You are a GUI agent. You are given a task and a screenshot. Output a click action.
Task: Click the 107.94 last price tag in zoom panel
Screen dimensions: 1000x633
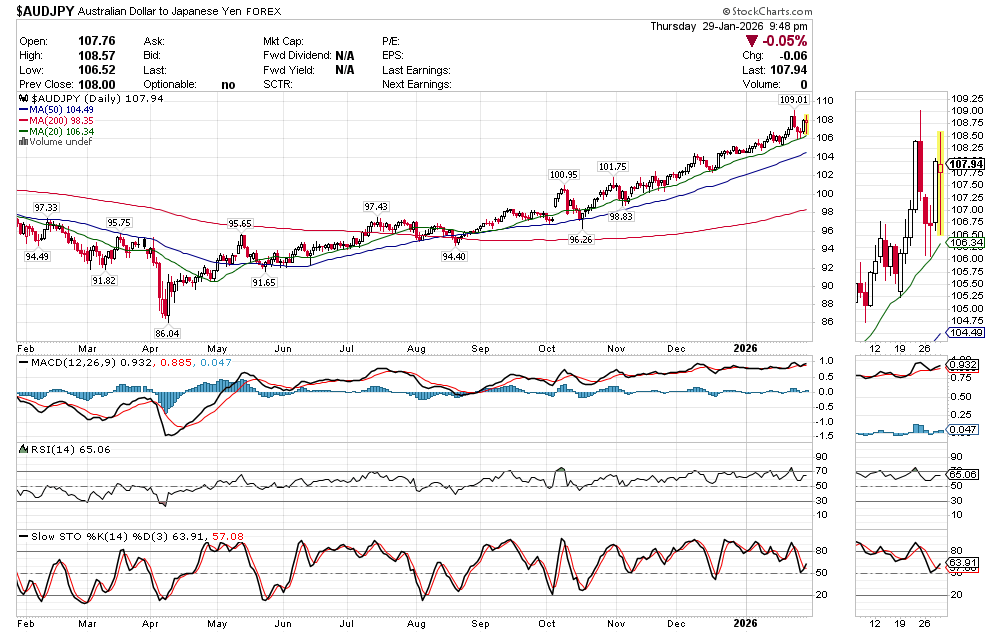click(x=966, y=164)
